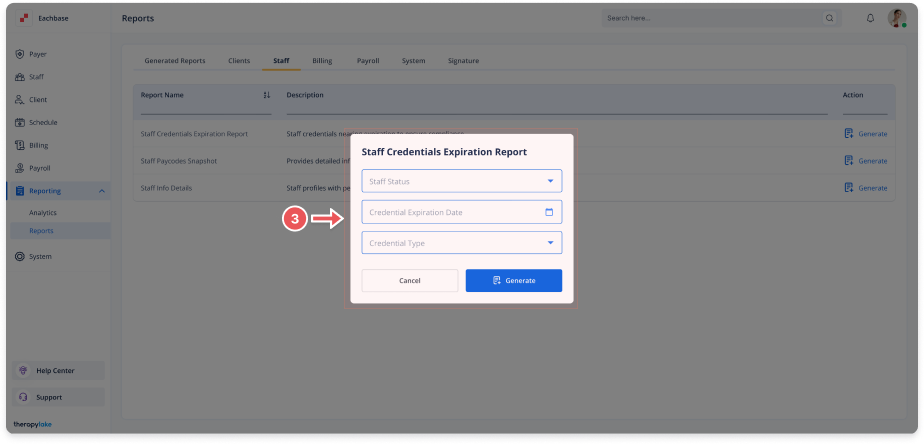Click the Credential Expiration Date field

[x=450, y=212]
